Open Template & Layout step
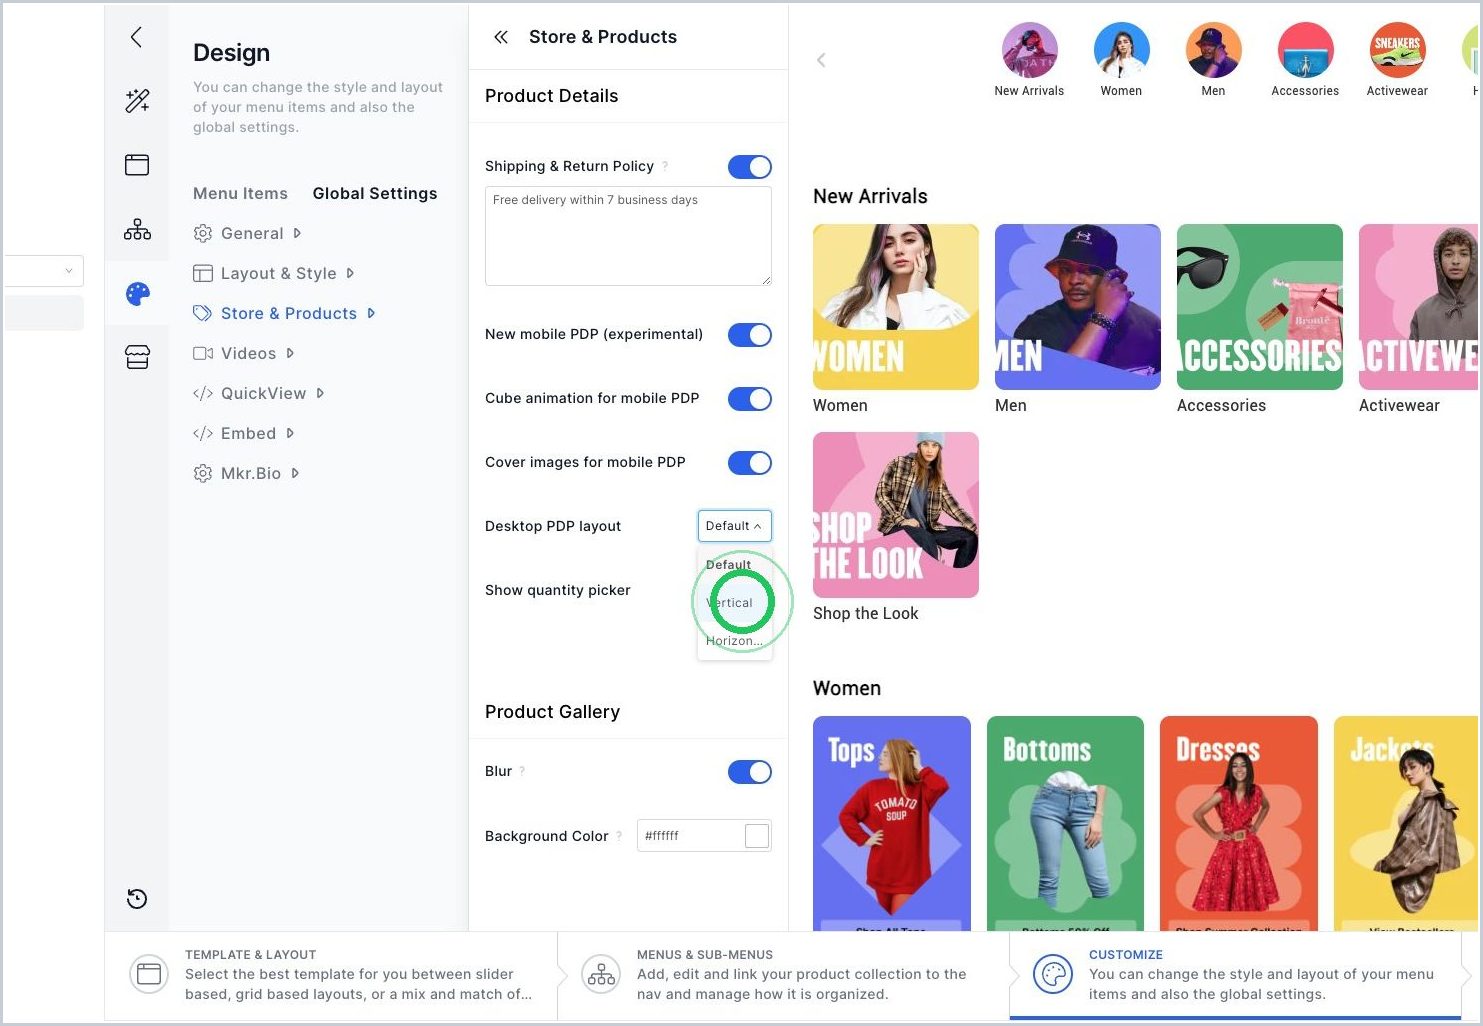Screen dimensions: 1483x1026 331,974
